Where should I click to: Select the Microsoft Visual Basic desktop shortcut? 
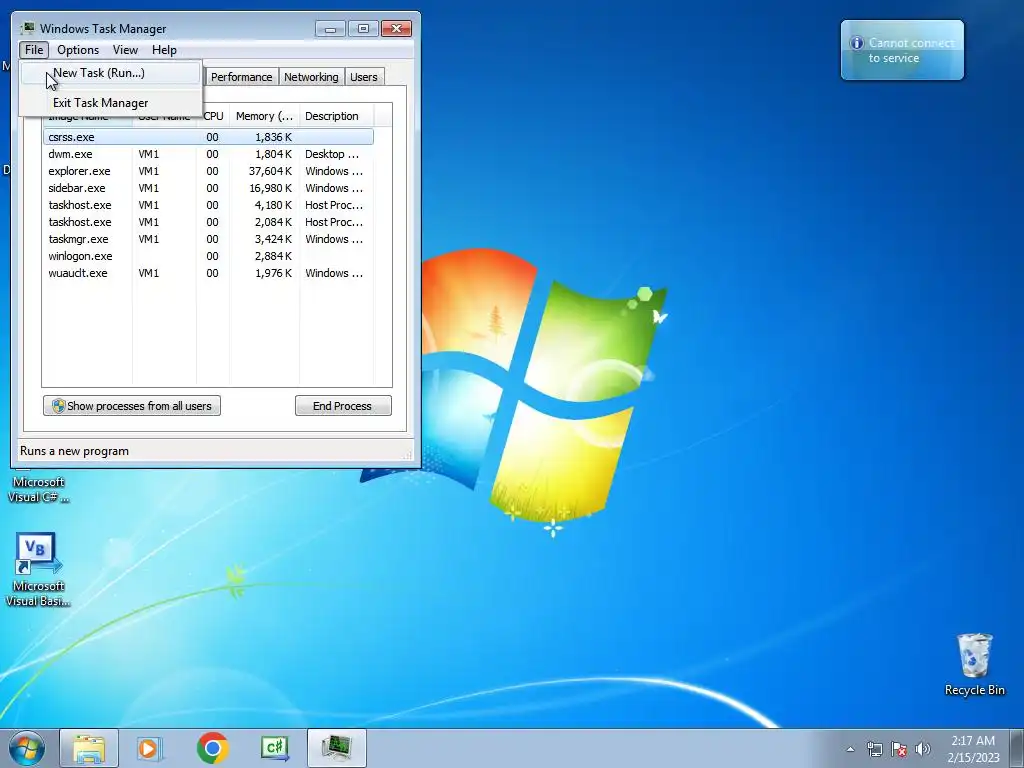click(x=37, y=569)
